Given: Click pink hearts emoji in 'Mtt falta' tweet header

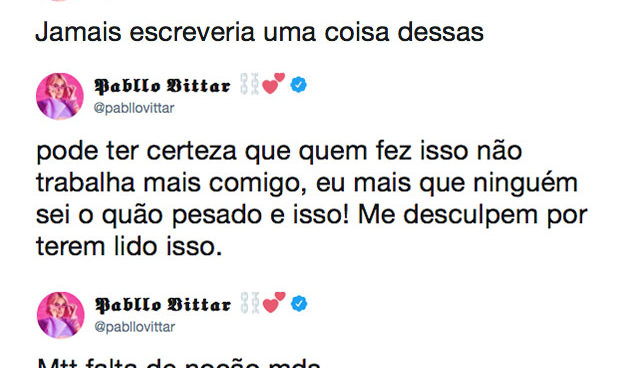Looking at the screenshot, I should pyautogui.click(x=274, y=302).
